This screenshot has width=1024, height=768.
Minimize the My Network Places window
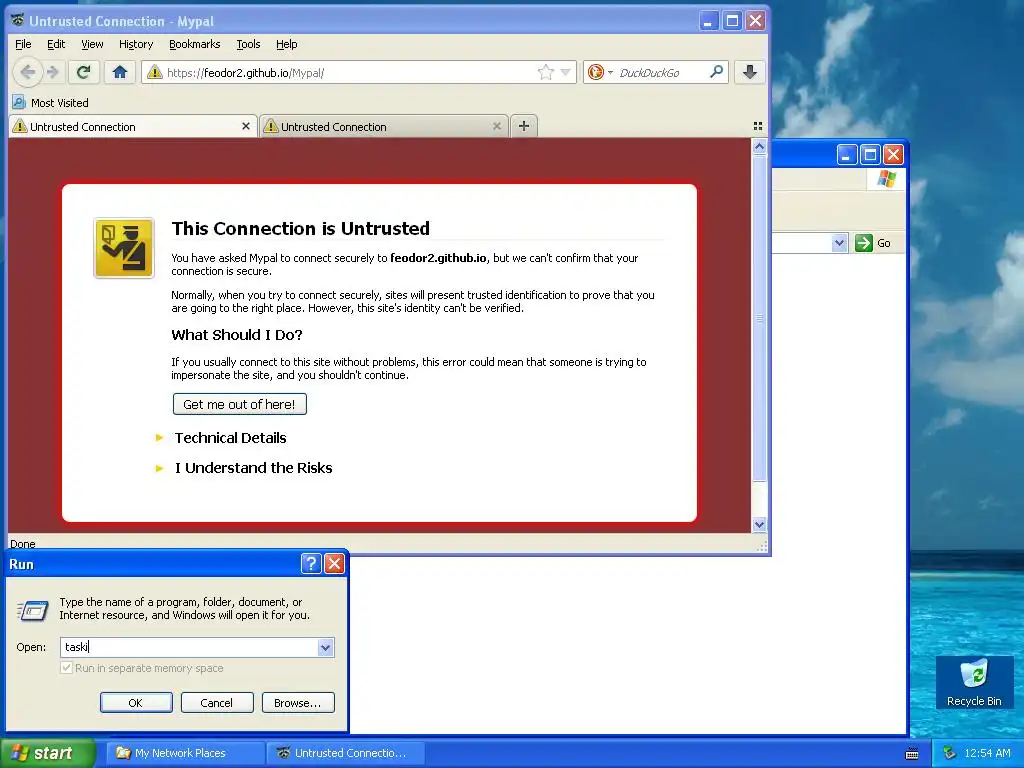point(846,155)
